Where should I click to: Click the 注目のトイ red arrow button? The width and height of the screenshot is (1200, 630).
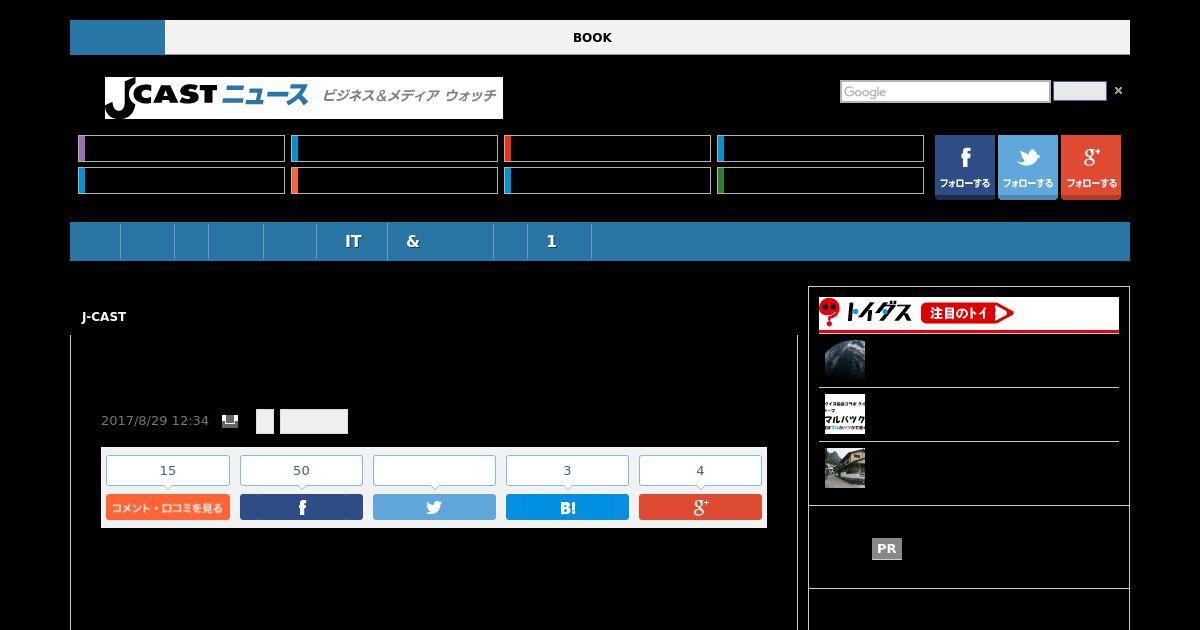[967, 313]
